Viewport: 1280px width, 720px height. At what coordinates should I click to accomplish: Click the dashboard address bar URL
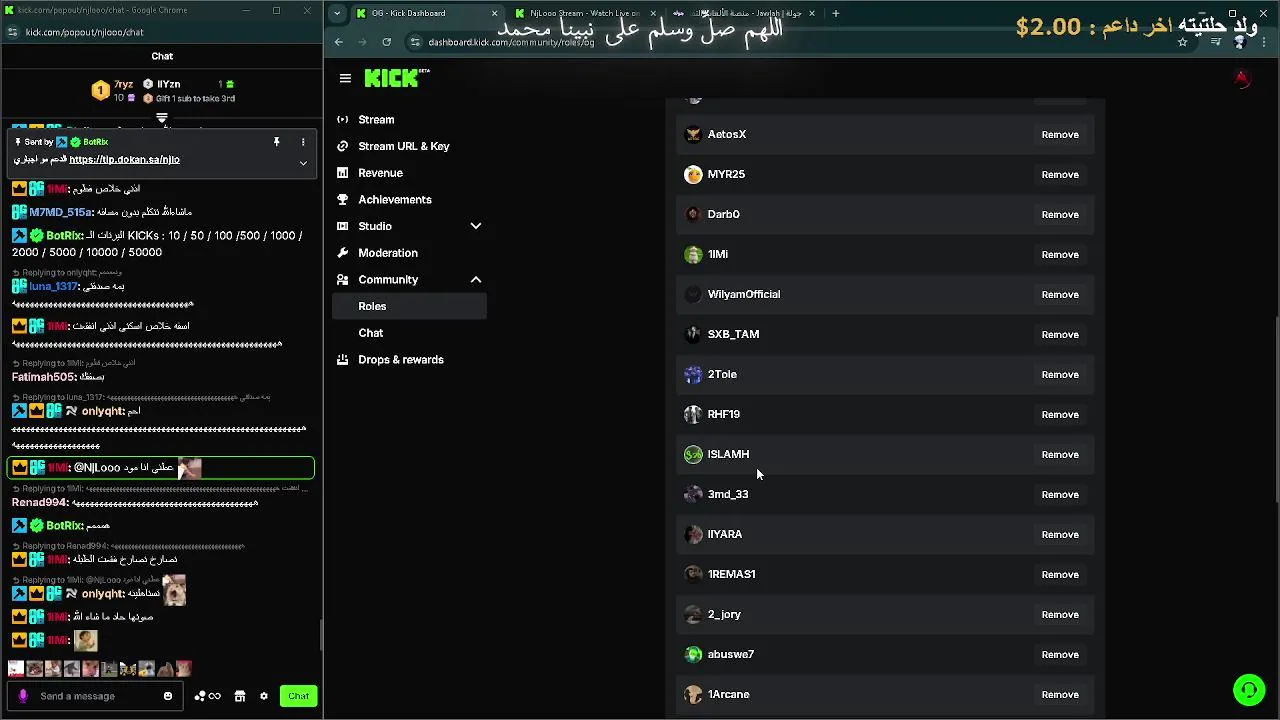point(511,42)
